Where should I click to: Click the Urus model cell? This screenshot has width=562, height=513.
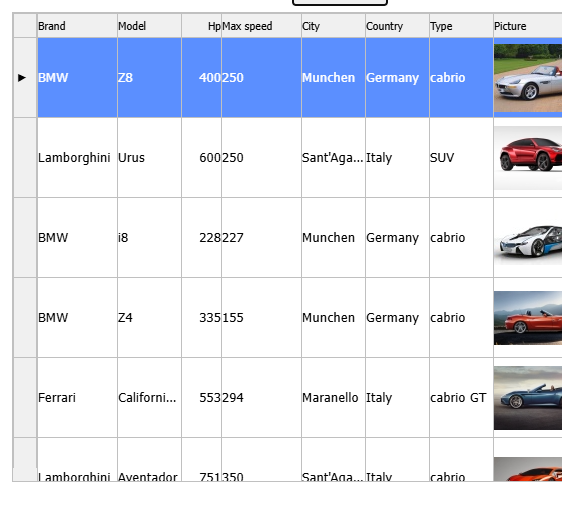point(149,157)
